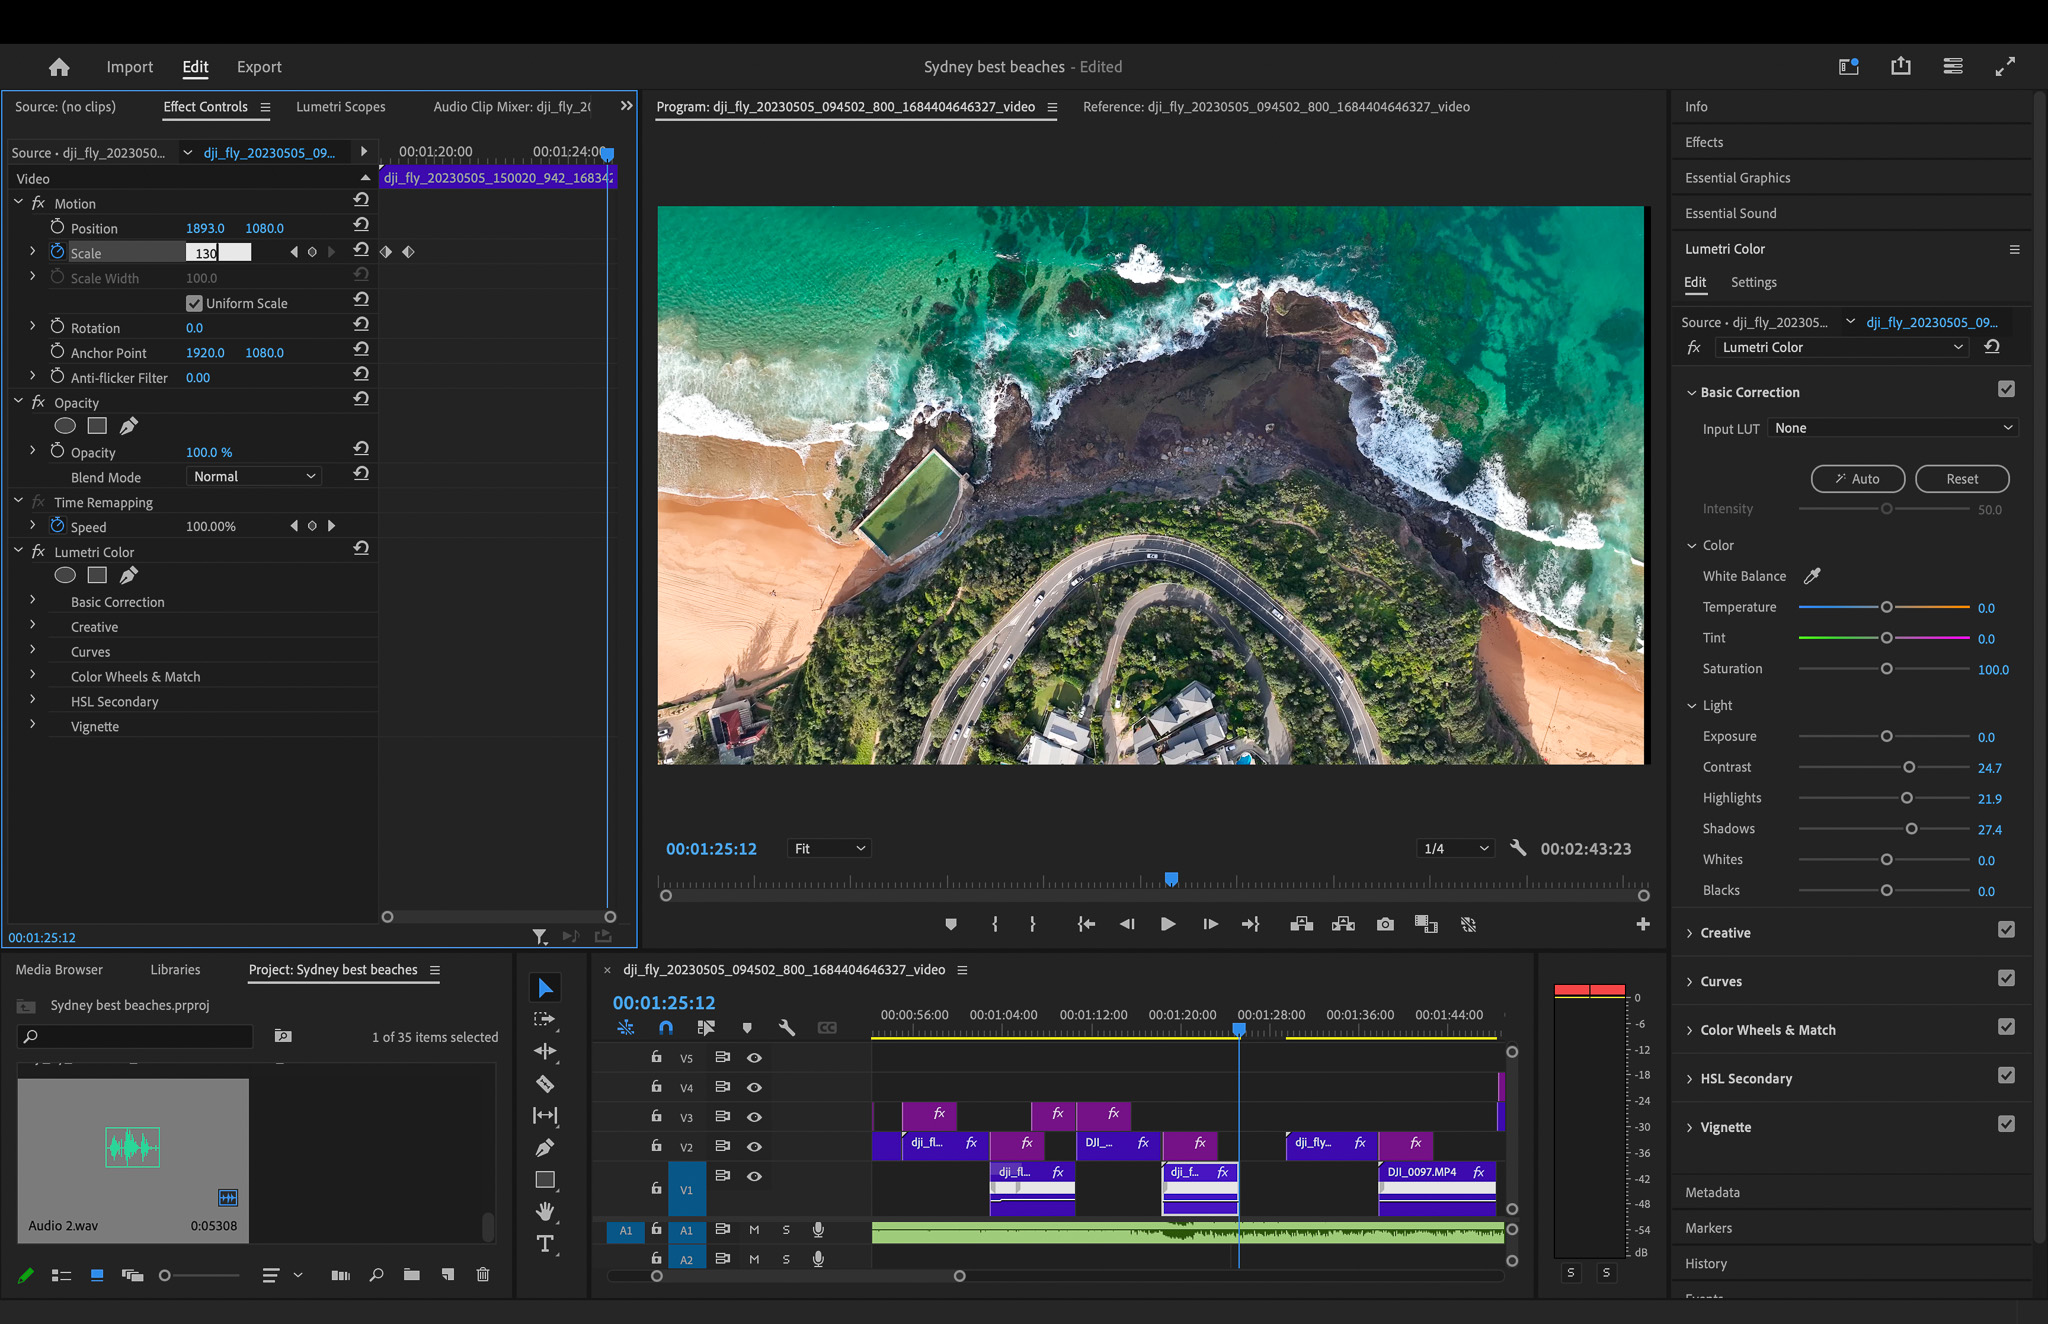The image size is (2048, 1324).
Task: Open Timeline display settings wrench
Action: (787, 1028)
